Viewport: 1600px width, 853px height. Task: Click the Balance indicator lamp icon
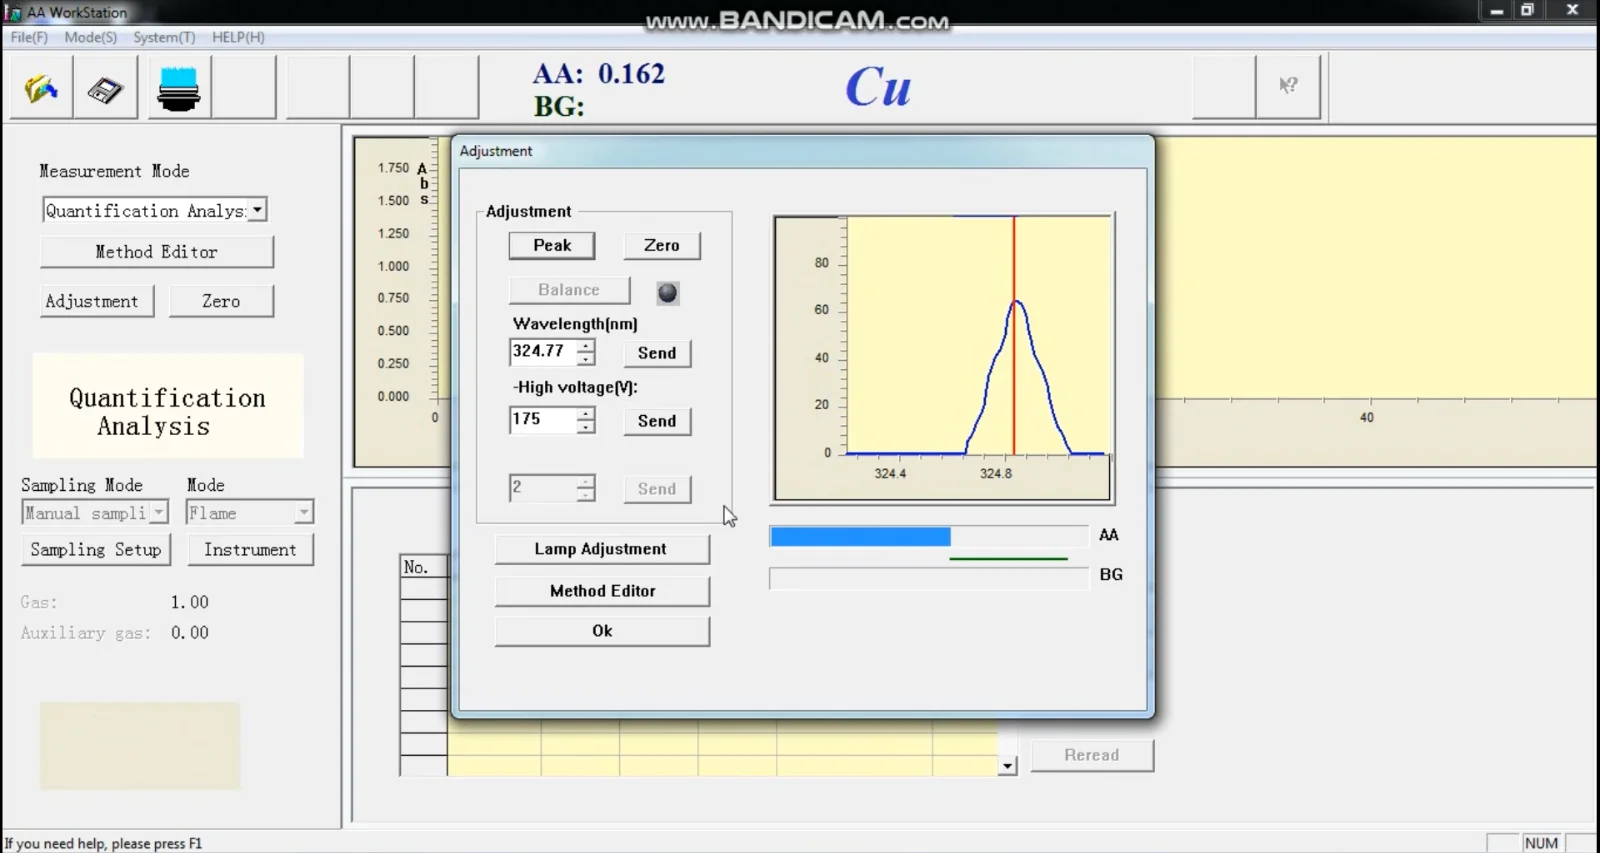click(x=667, y=293)
